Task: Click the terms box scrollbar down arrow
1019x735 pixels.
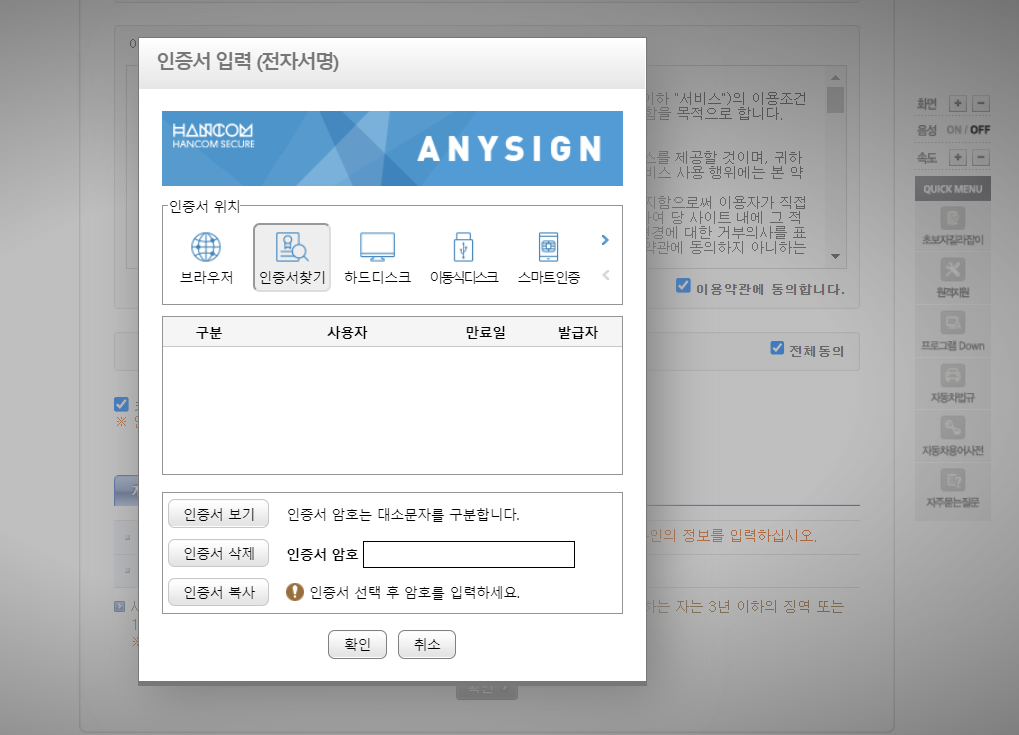Action: (835, 256)
